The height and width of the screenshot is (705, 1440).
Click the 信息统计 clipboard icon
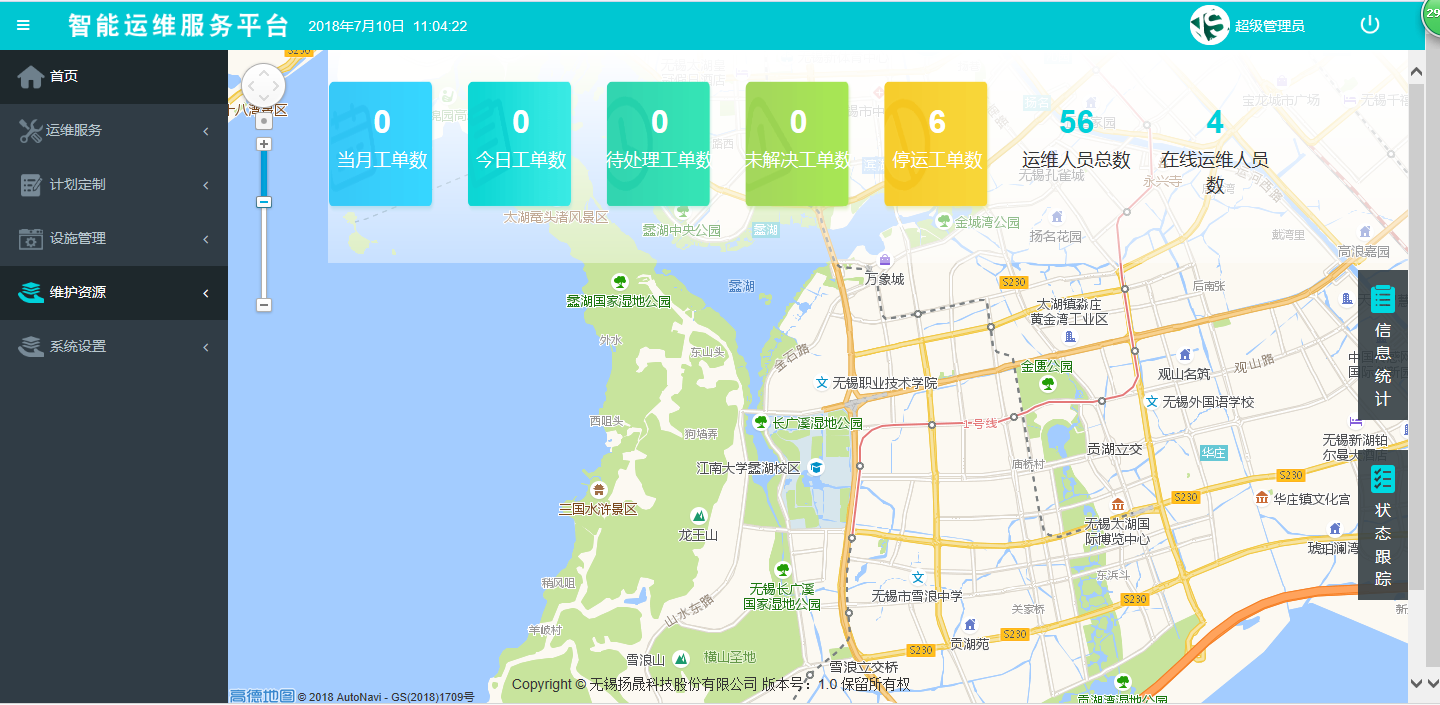point(1383,298)
